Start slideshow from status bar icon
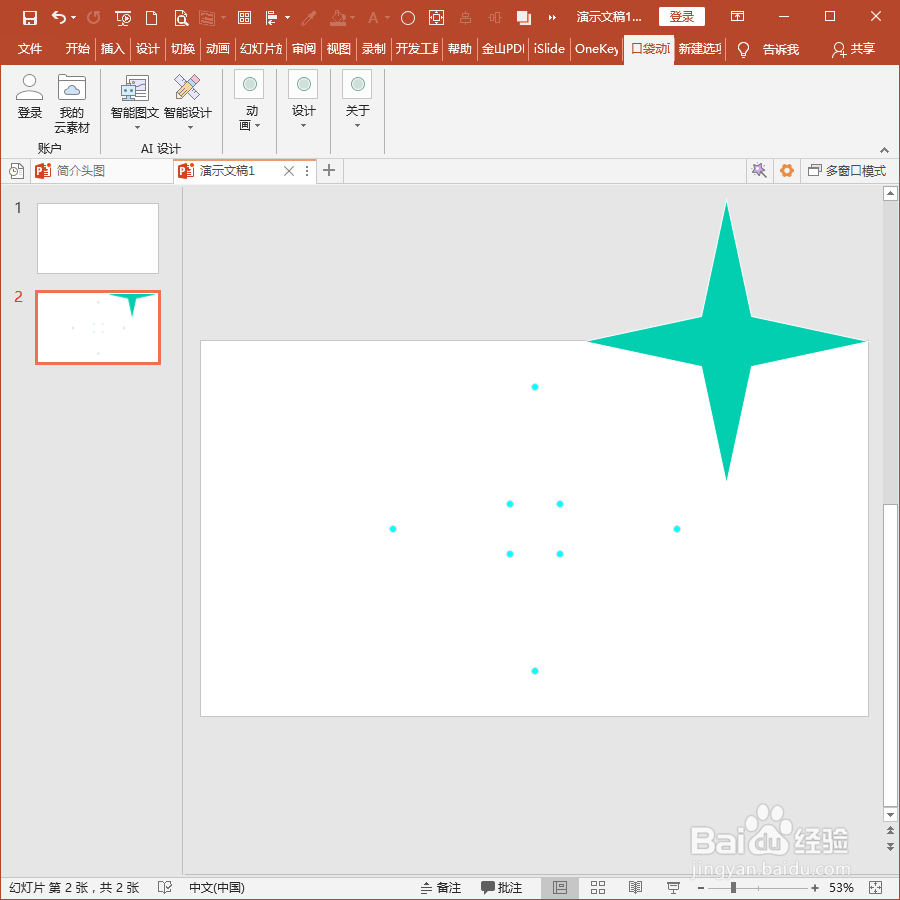900x900 pixels. click(x=673, y=887)
